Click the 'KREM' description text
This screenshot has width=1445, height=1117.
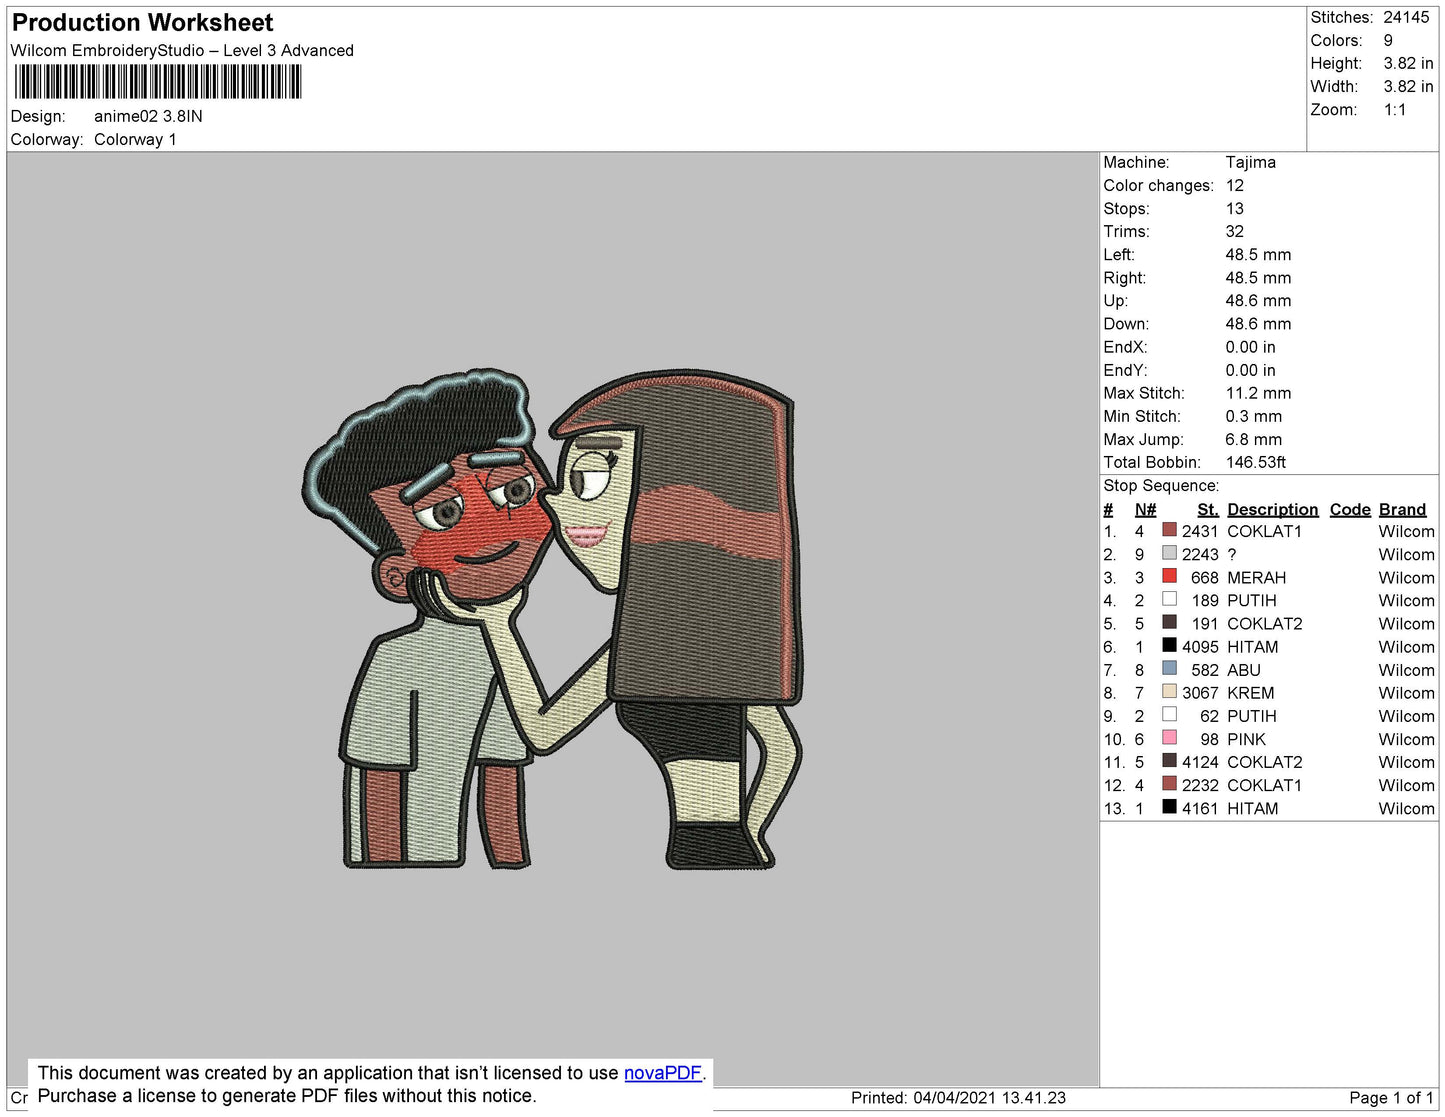tap(1250, 693)
